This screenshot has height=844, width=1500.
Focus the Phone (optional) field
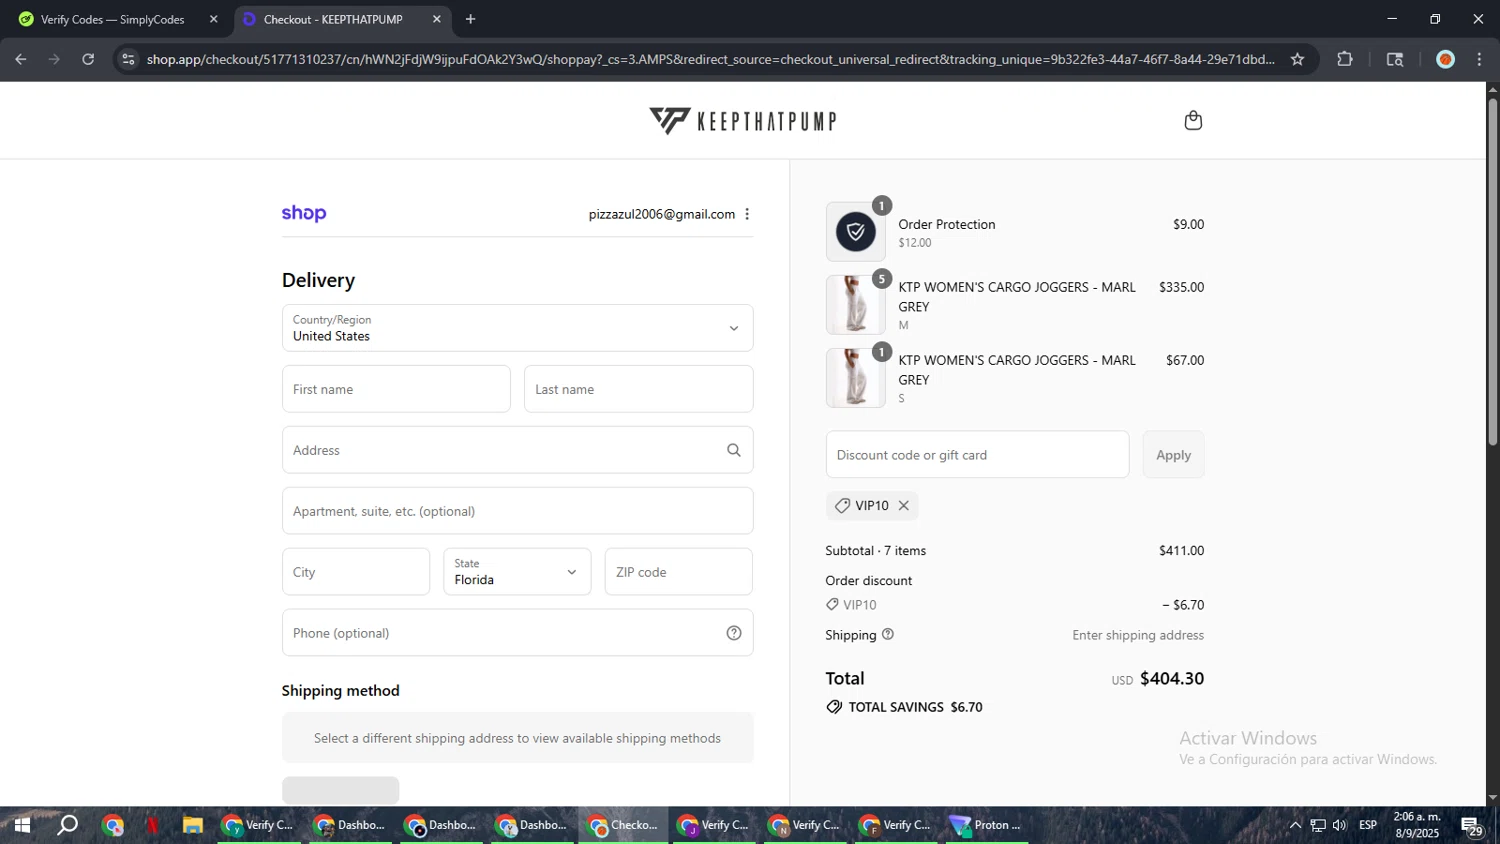[517, 633]
